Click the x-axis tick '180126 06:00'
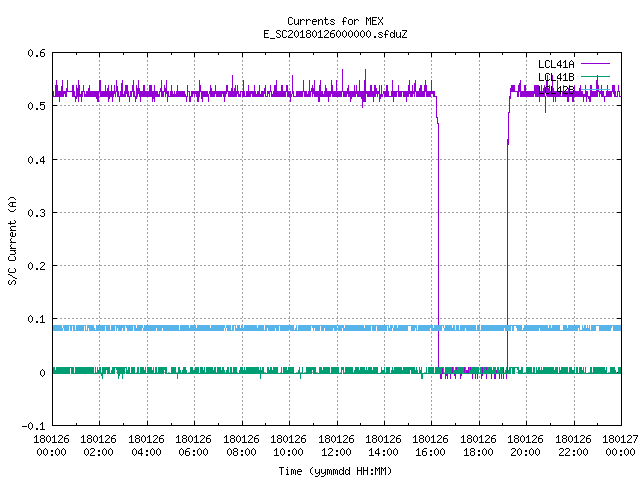640x480 pixels. 193,446
